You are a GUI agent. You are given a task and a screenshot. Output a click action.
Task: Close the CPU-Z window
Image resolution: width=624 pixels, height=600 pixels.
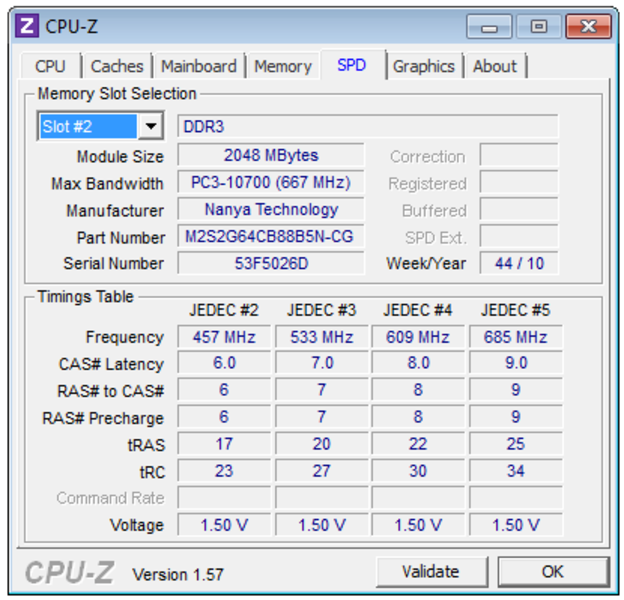[588, 27]
